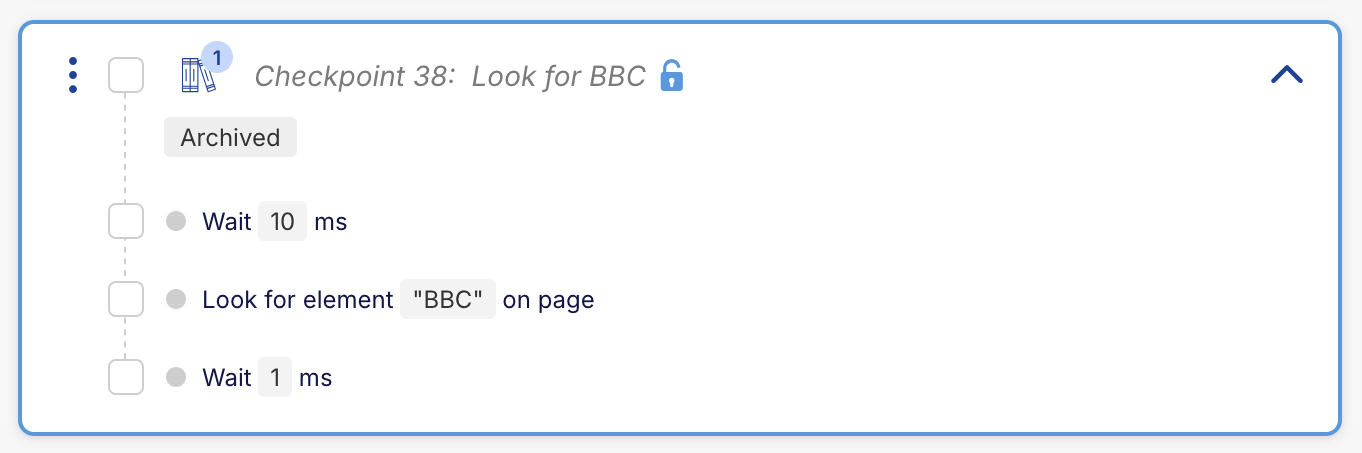Image resolution: width=1362 pixels, height=453 pixels.
Task: Click the blue padlock icon
Action: coord(672,76)
